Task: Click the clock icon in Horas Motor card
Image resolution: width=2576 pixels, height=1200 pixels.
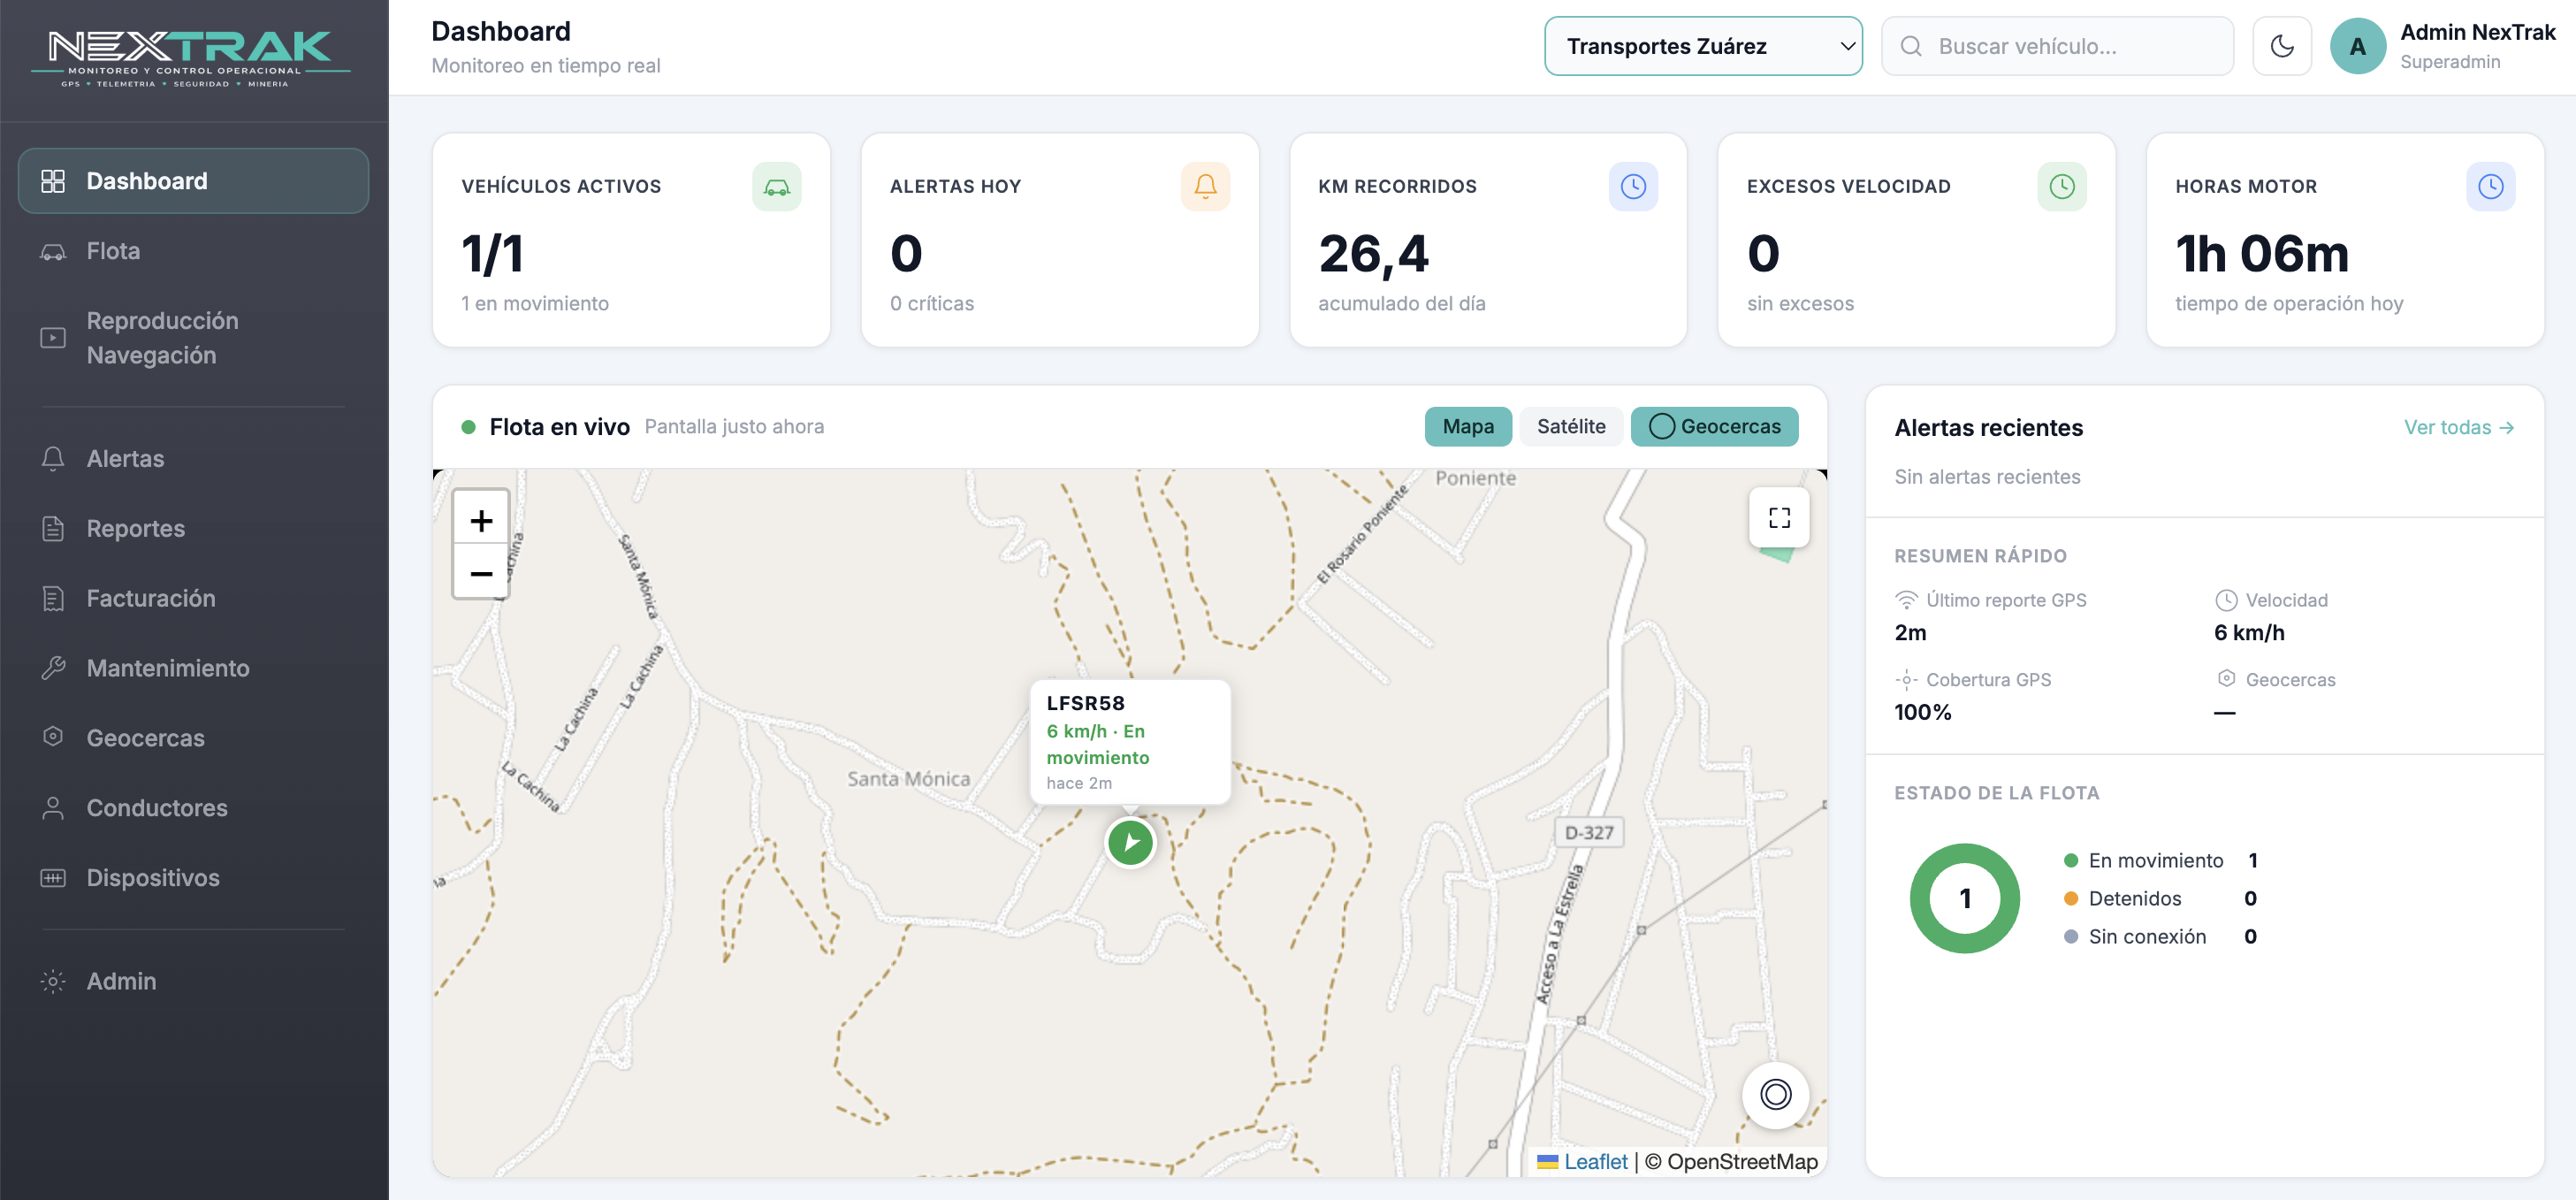Action: click(2490, 187)
